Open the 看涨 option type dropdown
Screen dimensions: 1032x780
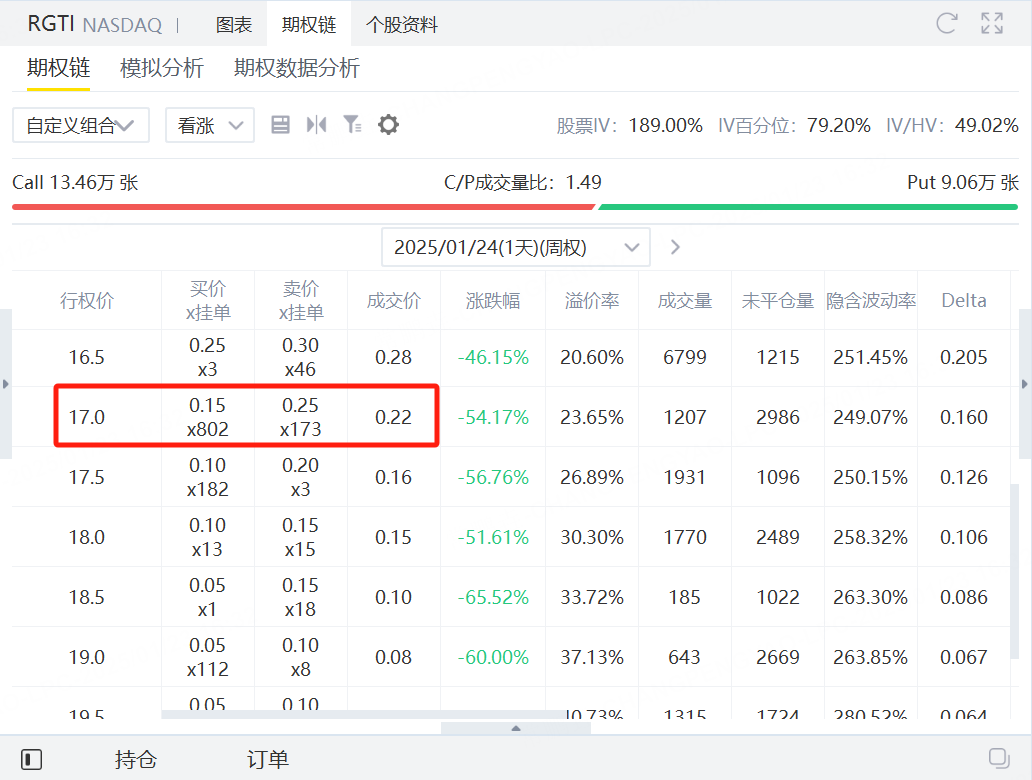209,125
